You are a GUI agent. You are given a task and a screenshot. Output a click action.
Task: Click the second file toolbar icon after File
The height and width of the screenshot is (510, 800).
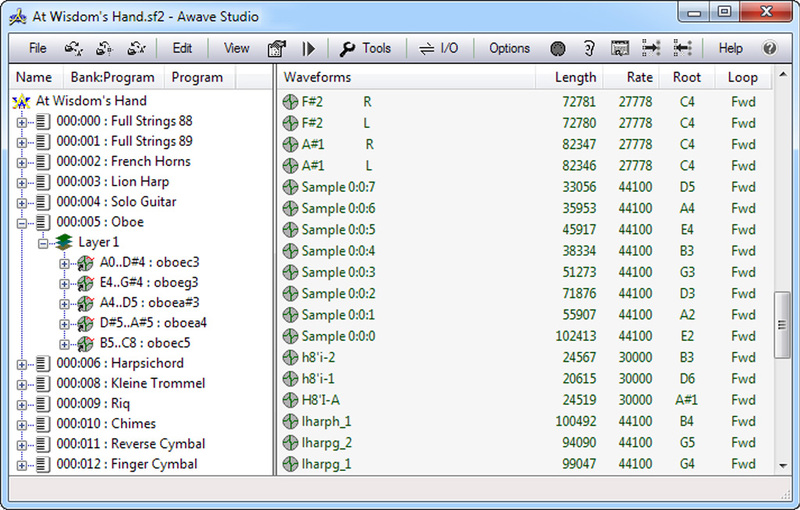[105, 48]
